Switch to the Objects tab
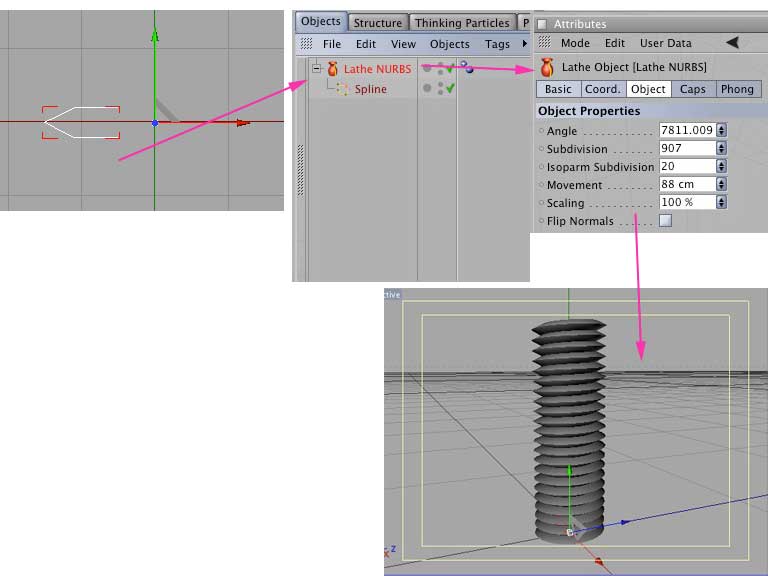The width and height of the screenshot is (768, 576). 321,22
